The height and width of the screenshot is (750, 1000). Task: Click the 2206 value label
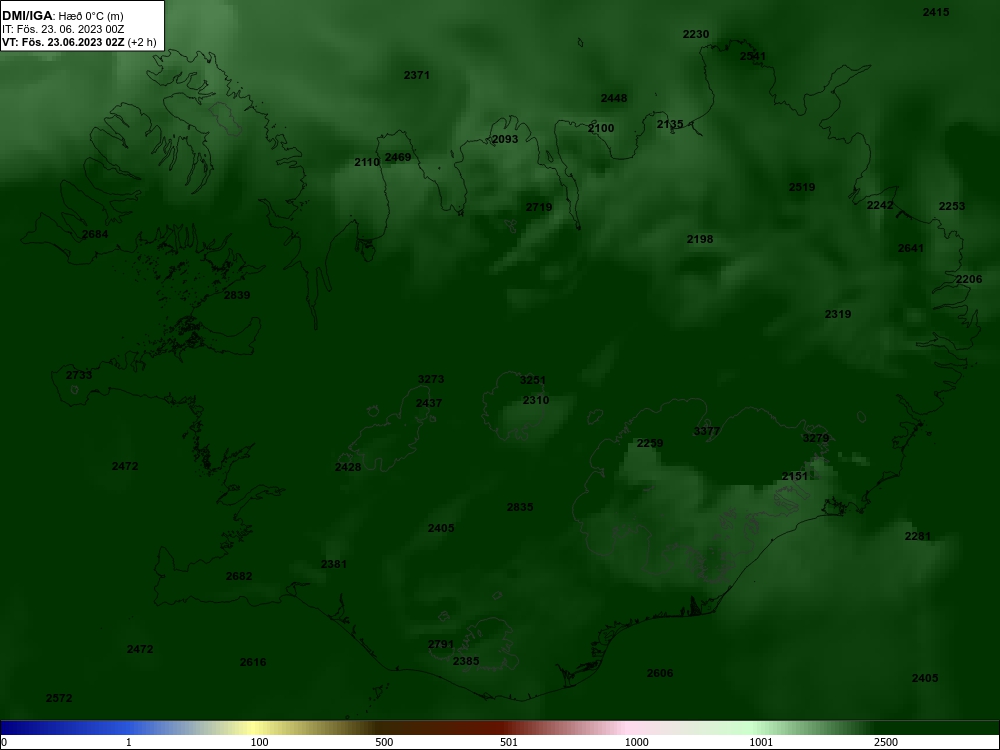[x=969, y=279]
